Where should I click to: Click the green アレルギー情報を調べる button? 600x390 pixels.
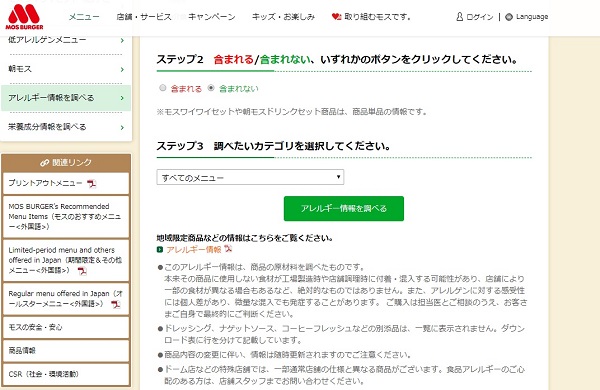tap(344, 209)
